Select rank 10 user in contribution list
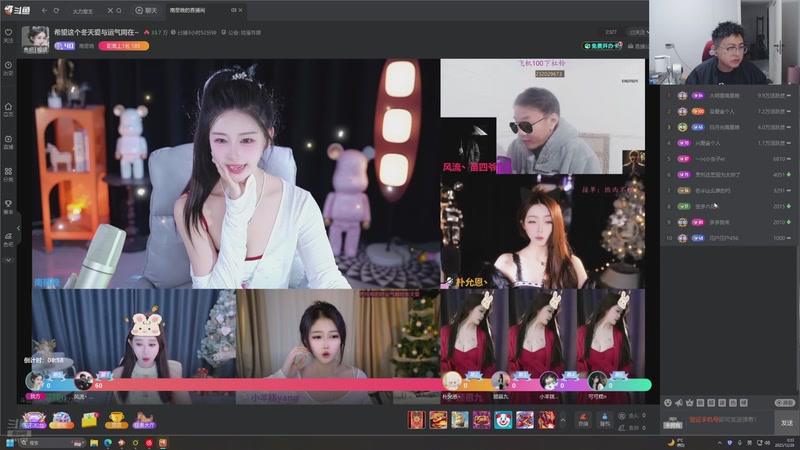The width and height of the screenshot is (800, 450). [730, 238]
